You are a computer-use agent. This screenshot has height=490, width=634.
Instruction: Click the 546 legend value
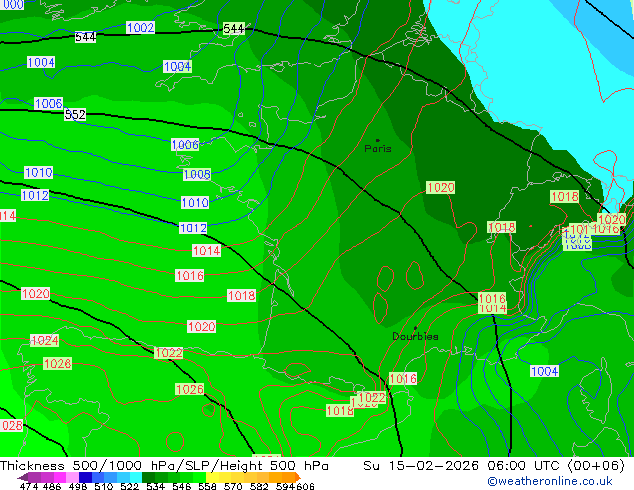click(182, 486)
